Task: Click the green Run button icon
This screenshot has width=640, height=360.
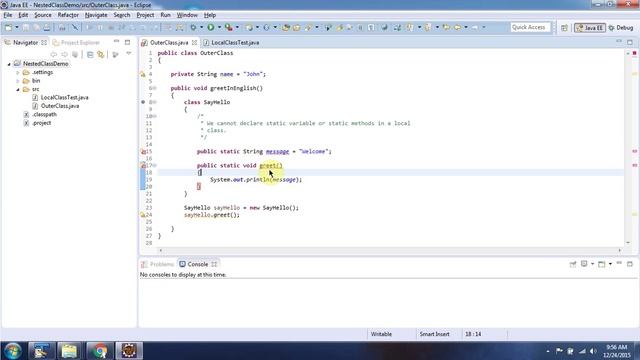Action: [x=211, y=27]
